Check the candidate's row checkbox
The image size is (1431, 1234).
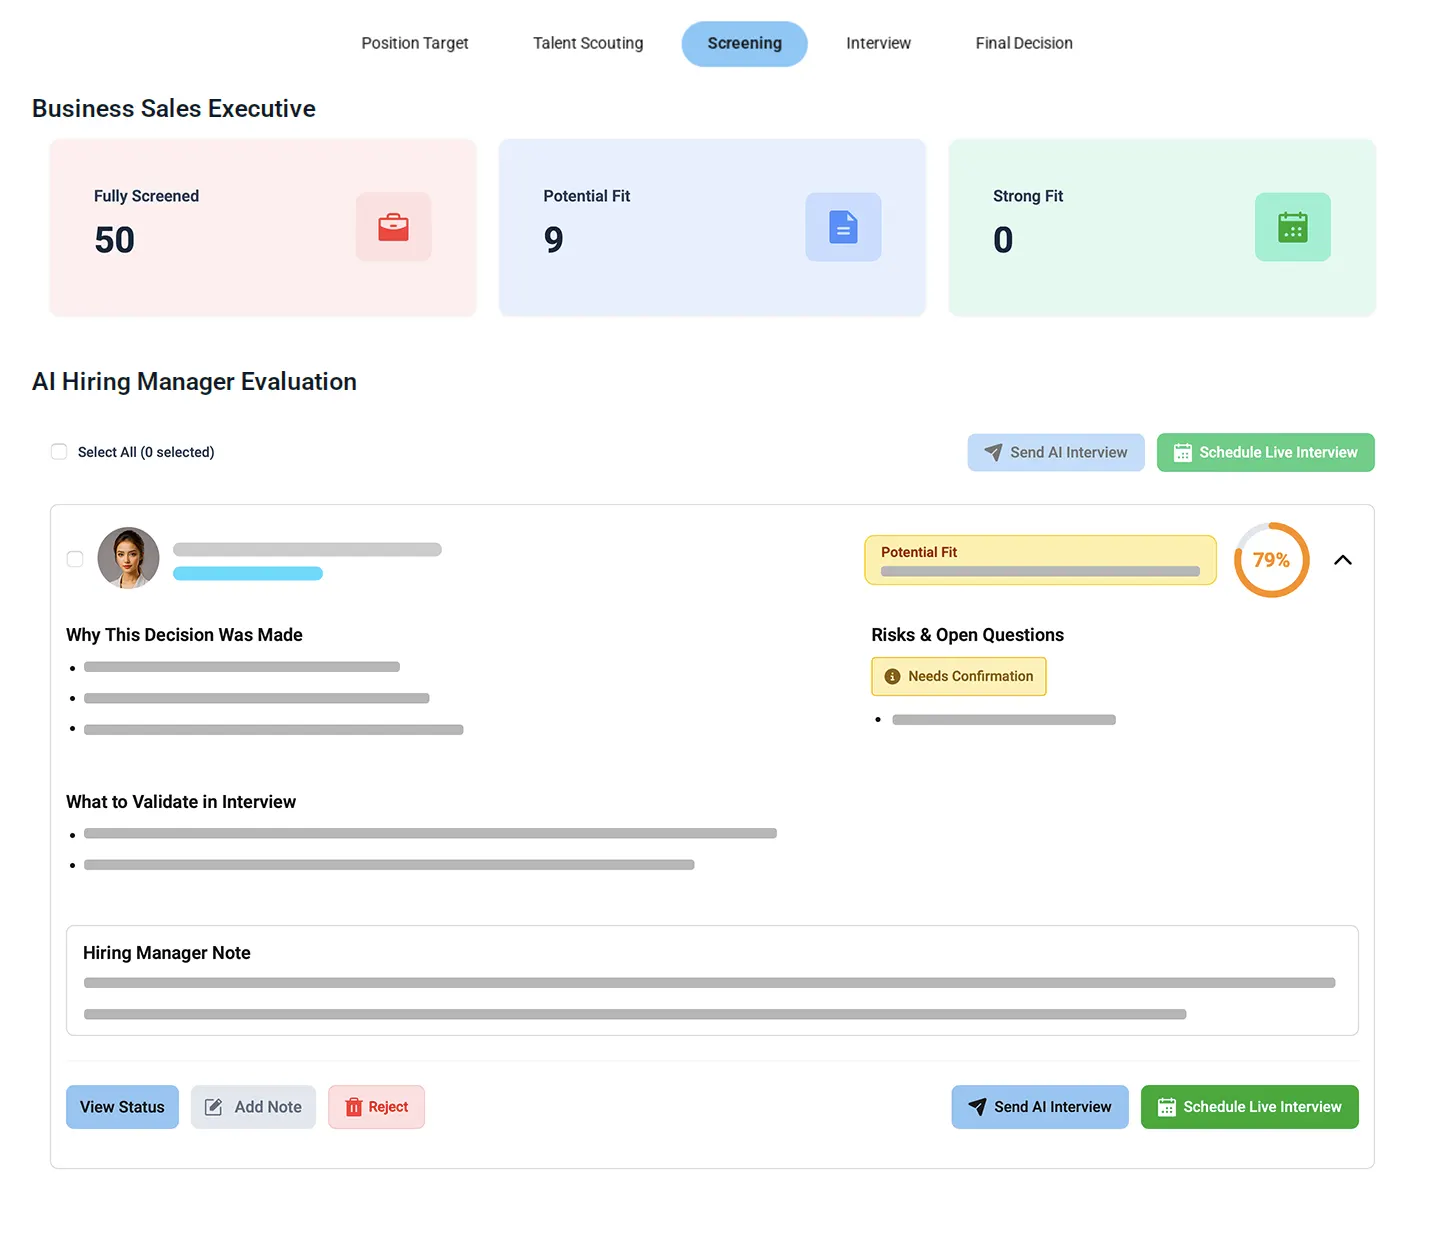coord(74,559)
